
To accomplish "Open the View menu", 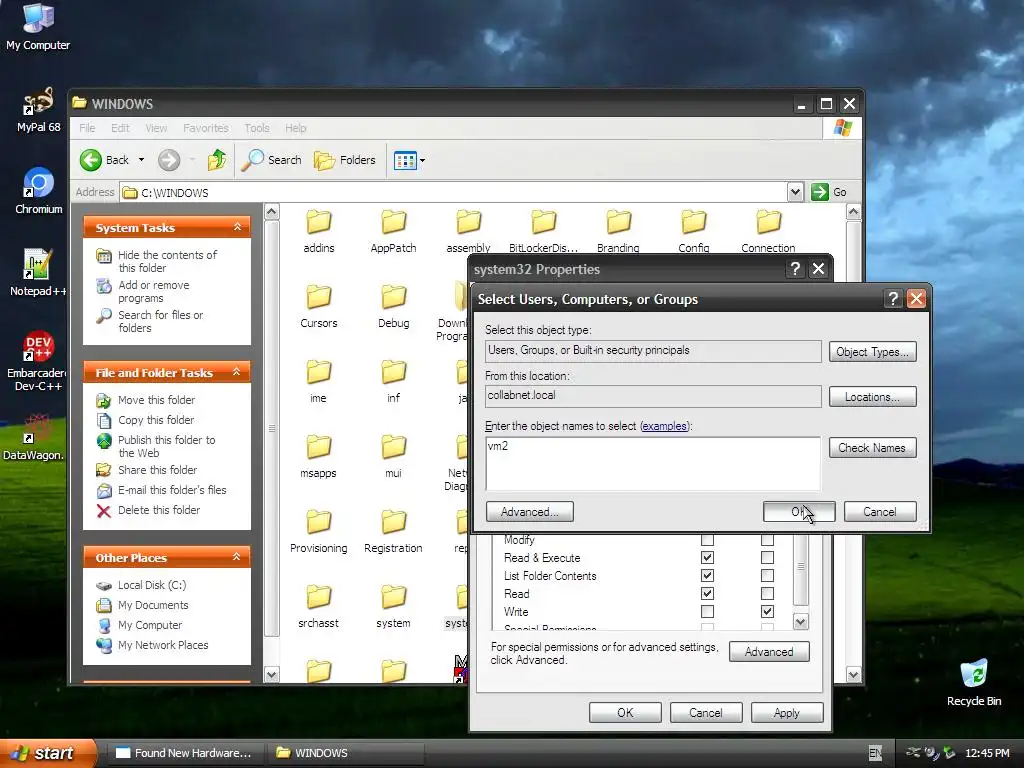I will tap(156, 128).
